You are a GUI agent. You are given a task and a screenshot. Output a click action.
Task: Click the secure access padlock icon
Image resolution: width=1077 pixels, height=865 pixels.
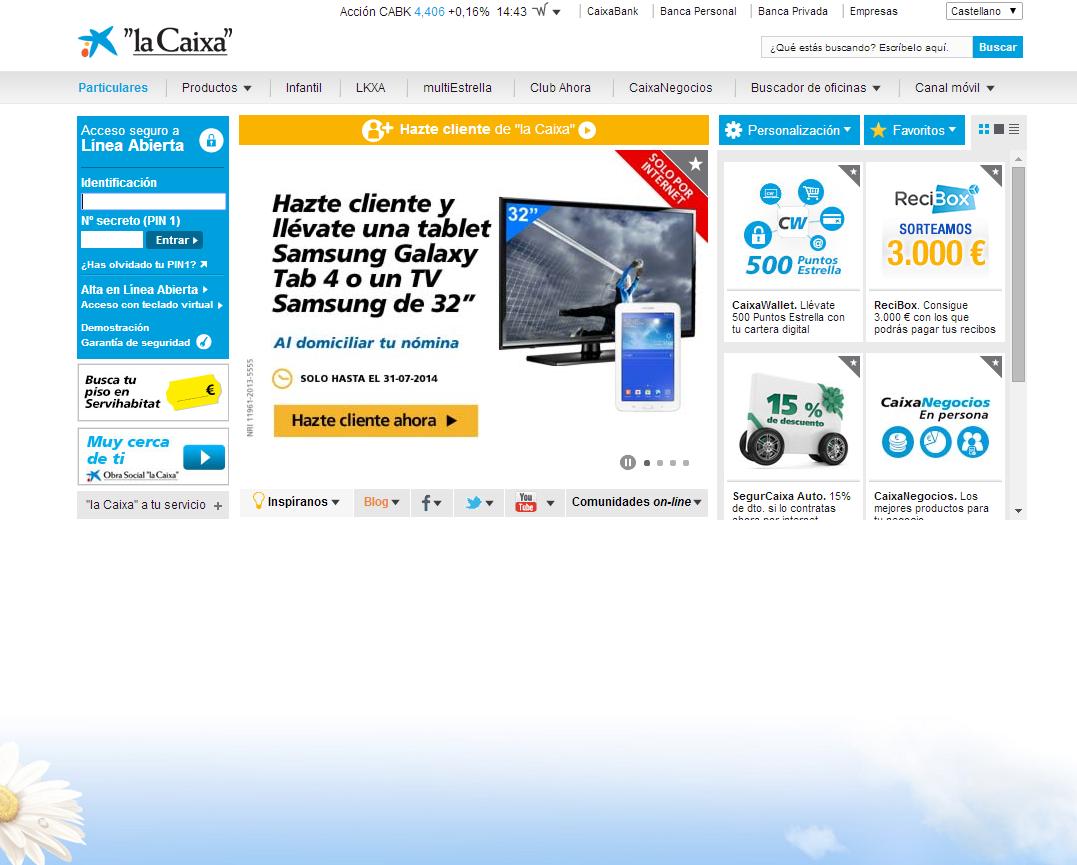[x=210, y=140]
